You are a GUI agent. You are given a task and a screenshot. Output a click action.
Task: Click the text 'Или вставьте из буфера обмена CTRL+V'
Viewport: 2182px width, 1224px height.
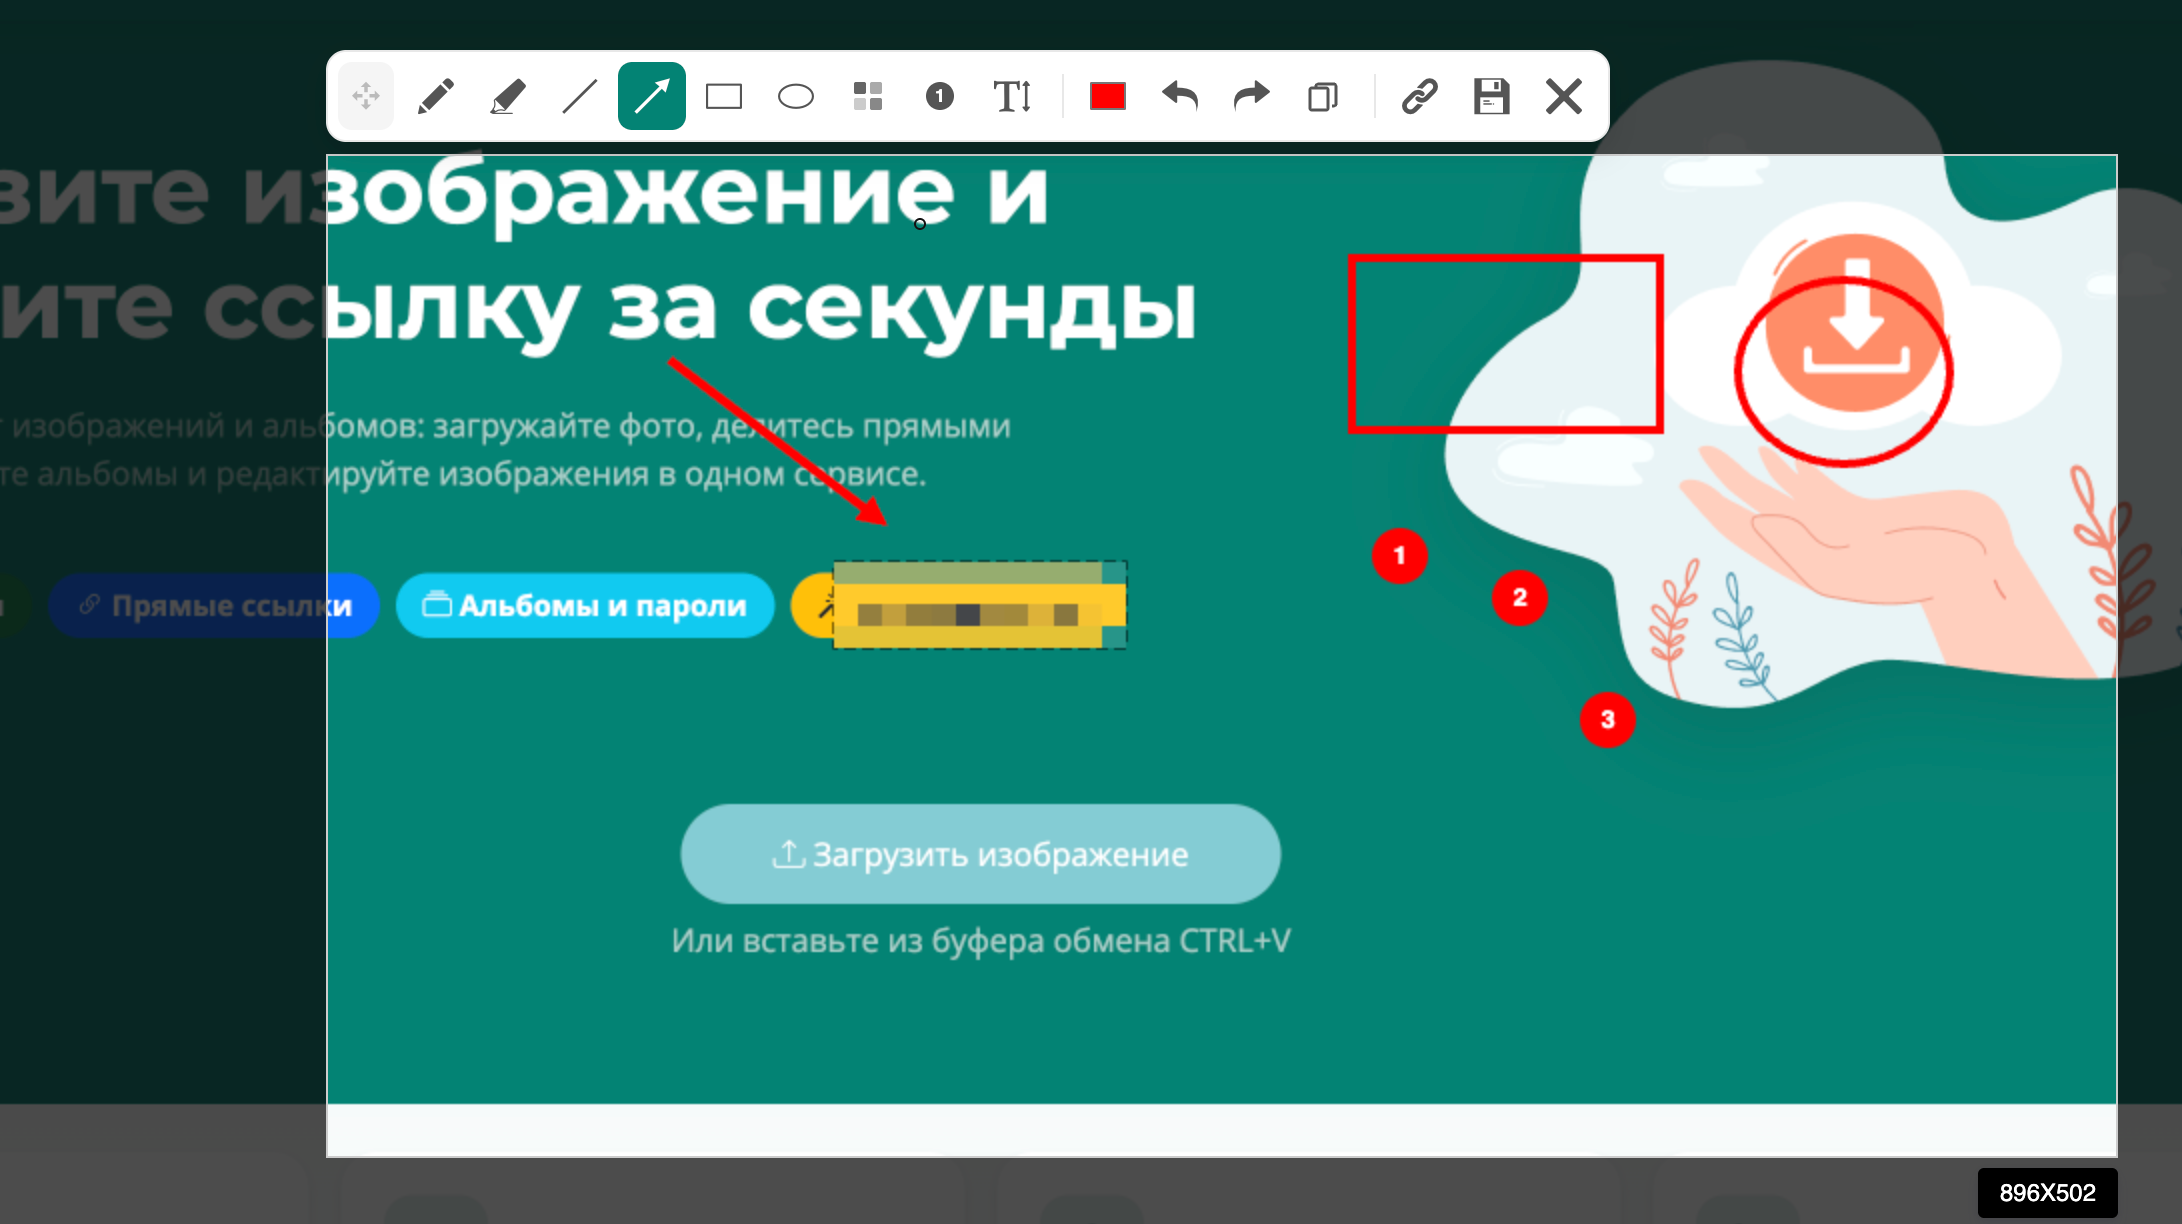pyautogui.click(x=981, y=941)
